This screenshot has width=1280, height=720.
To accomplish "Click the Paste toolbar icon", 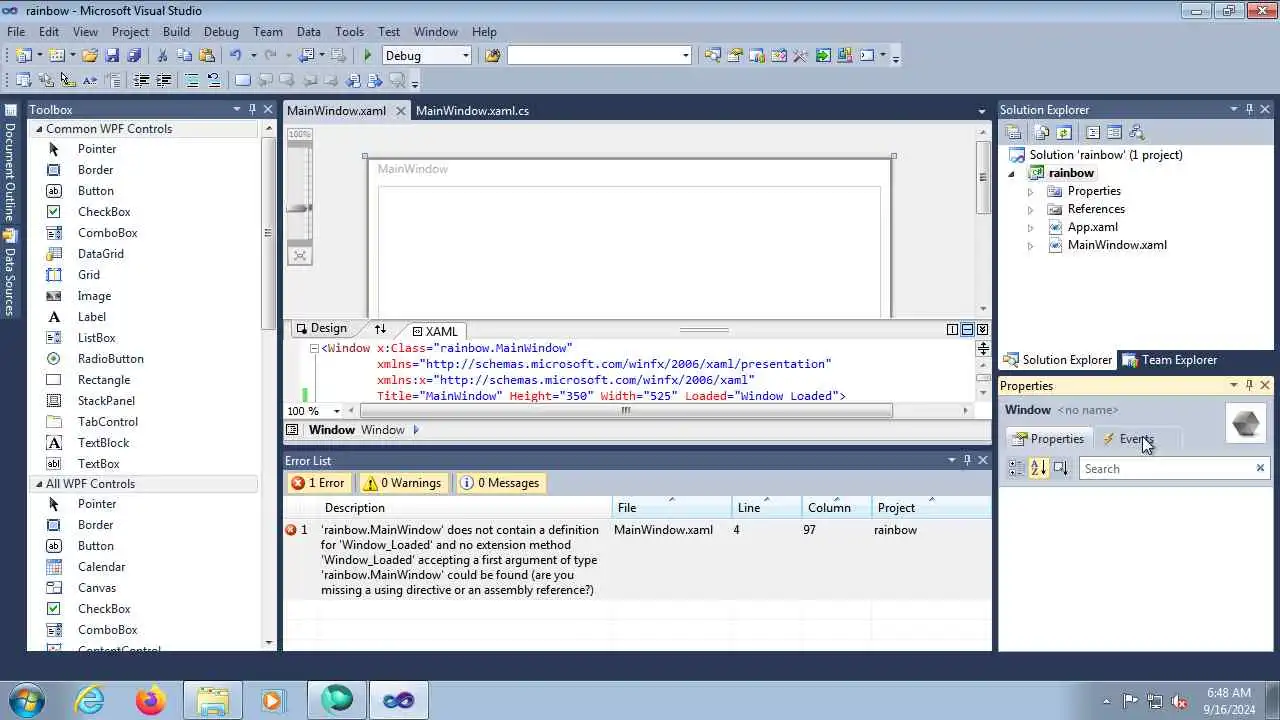I will click(207, 56).
